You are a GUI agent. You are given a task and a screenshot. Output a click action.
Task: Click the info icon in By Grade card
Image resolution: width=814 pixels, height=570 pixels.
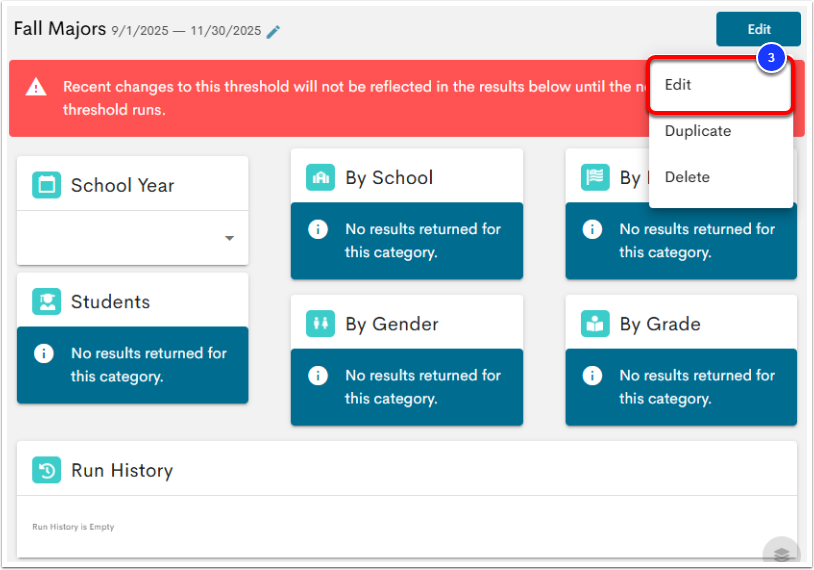point(592,375)
